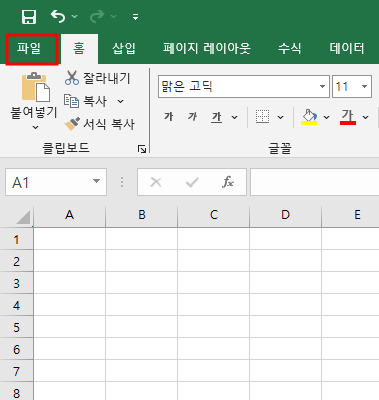This screenshot has height=400, width=379.
Task: Open the Name Box dropdown arrow
Action: tap(96, 181)
